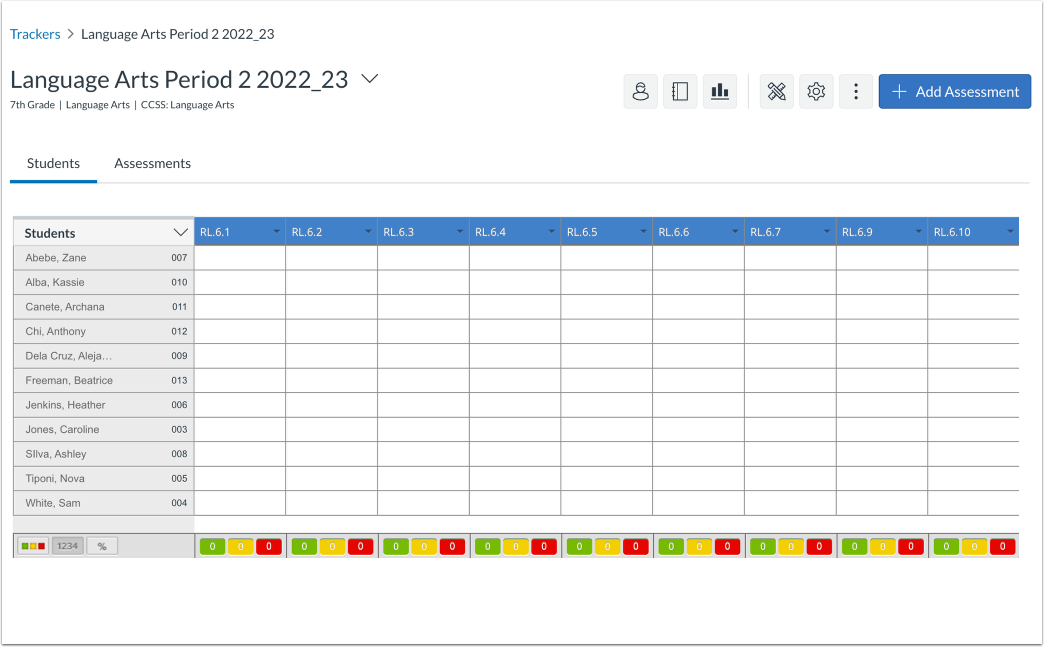This screenshot has width=1044, height=647.
Task: Open the three-dot overflow menu icon
Action: (855, 91)
